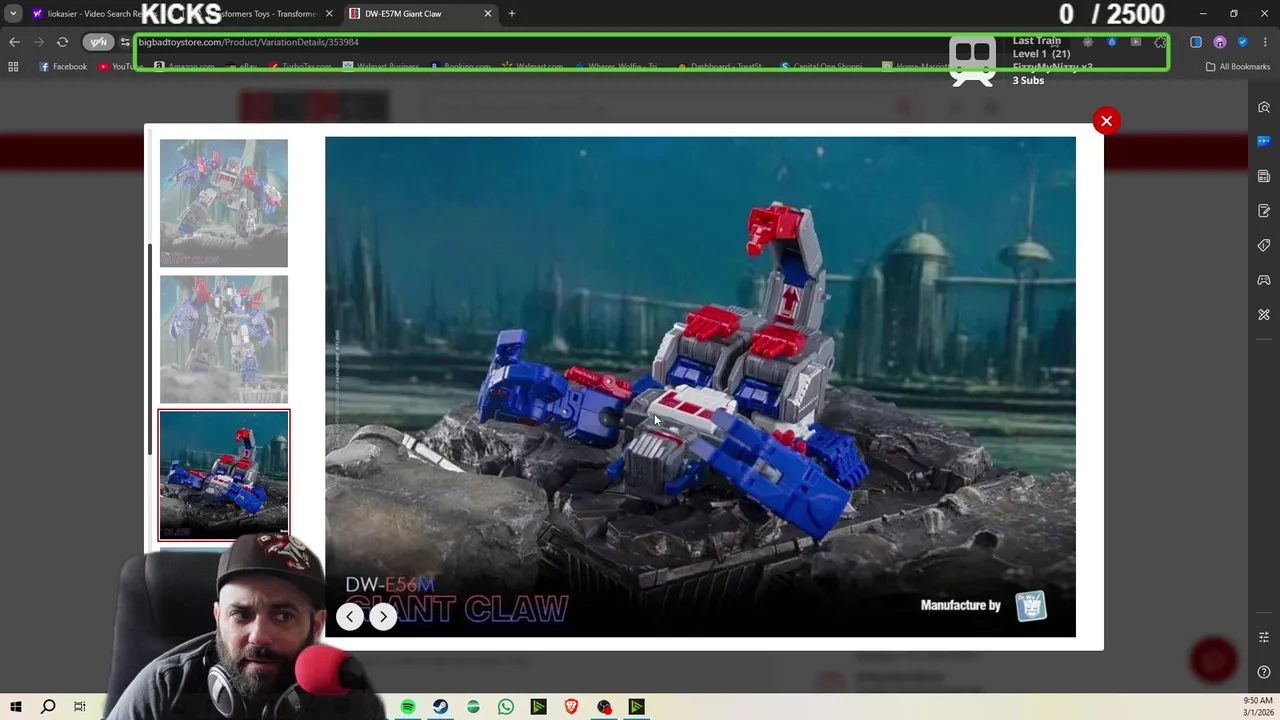1280x720 pixels.
Task: Open a new browser tab
Action: pyautogui.click(x=512, y=14)
